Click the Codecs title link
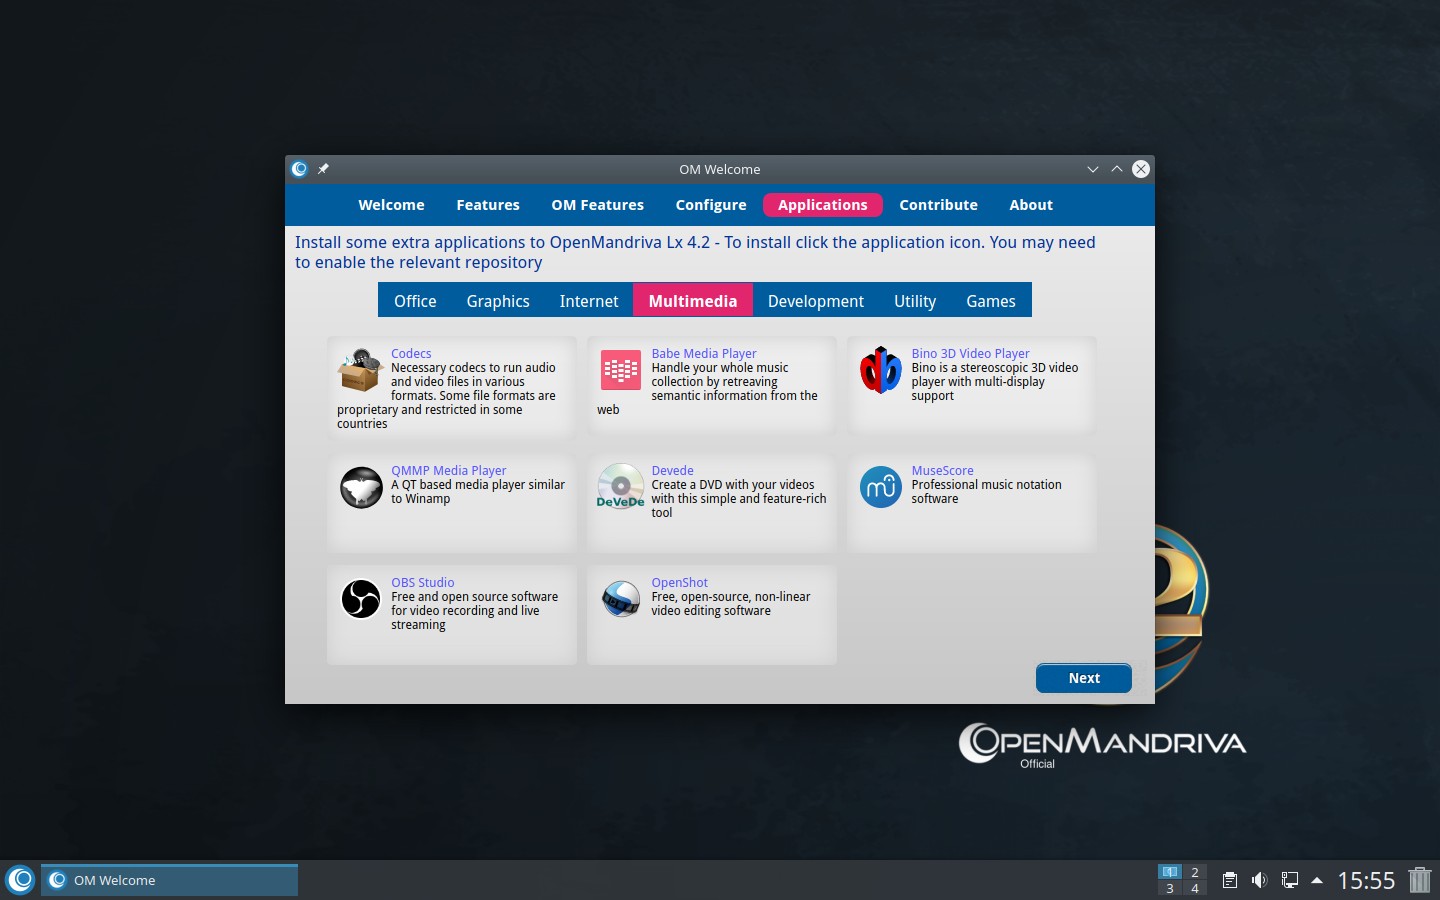This screenshot has width=1440, height=900. point(411,354)
